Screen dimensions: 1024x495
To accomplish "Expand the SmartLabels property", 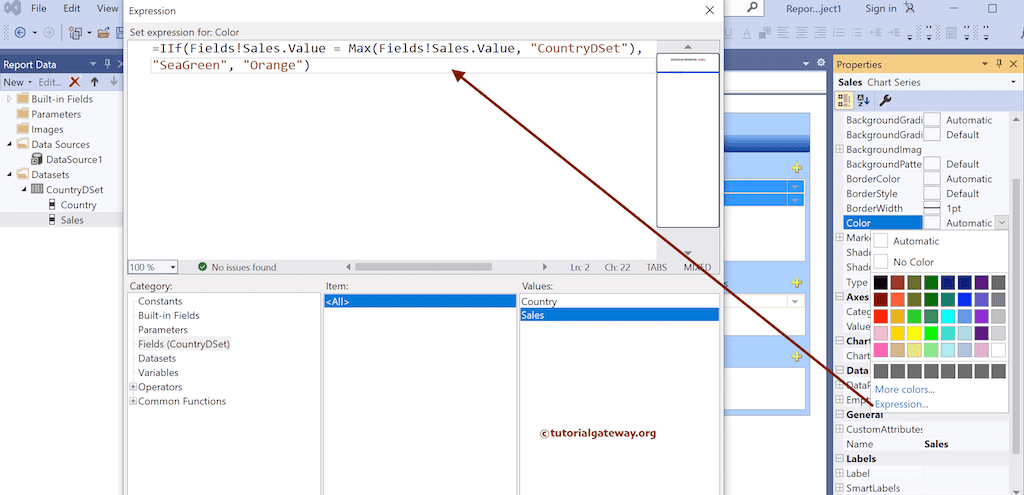I will click(x=840, y=488).
